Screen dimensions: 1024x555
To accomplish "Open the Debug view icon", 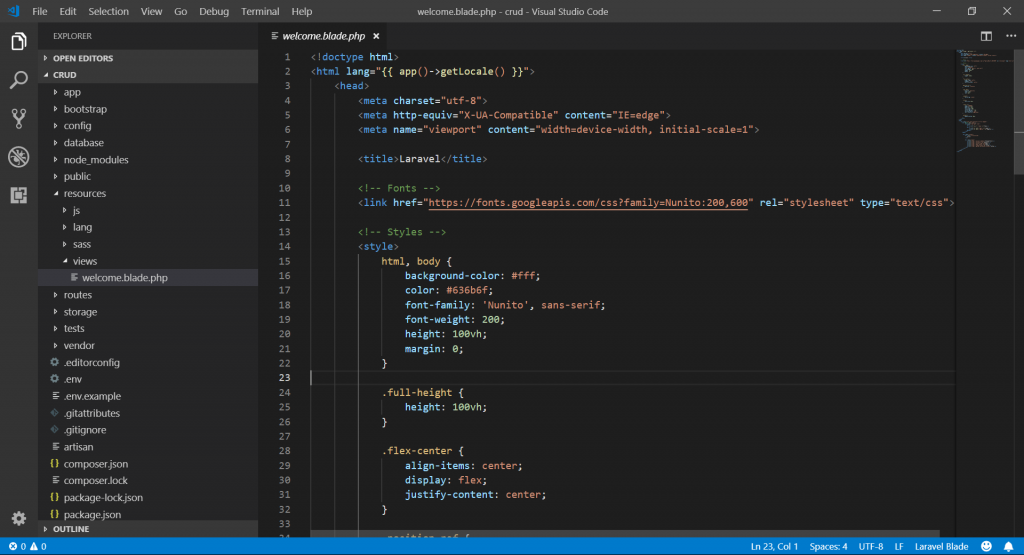I will [18, 157].
